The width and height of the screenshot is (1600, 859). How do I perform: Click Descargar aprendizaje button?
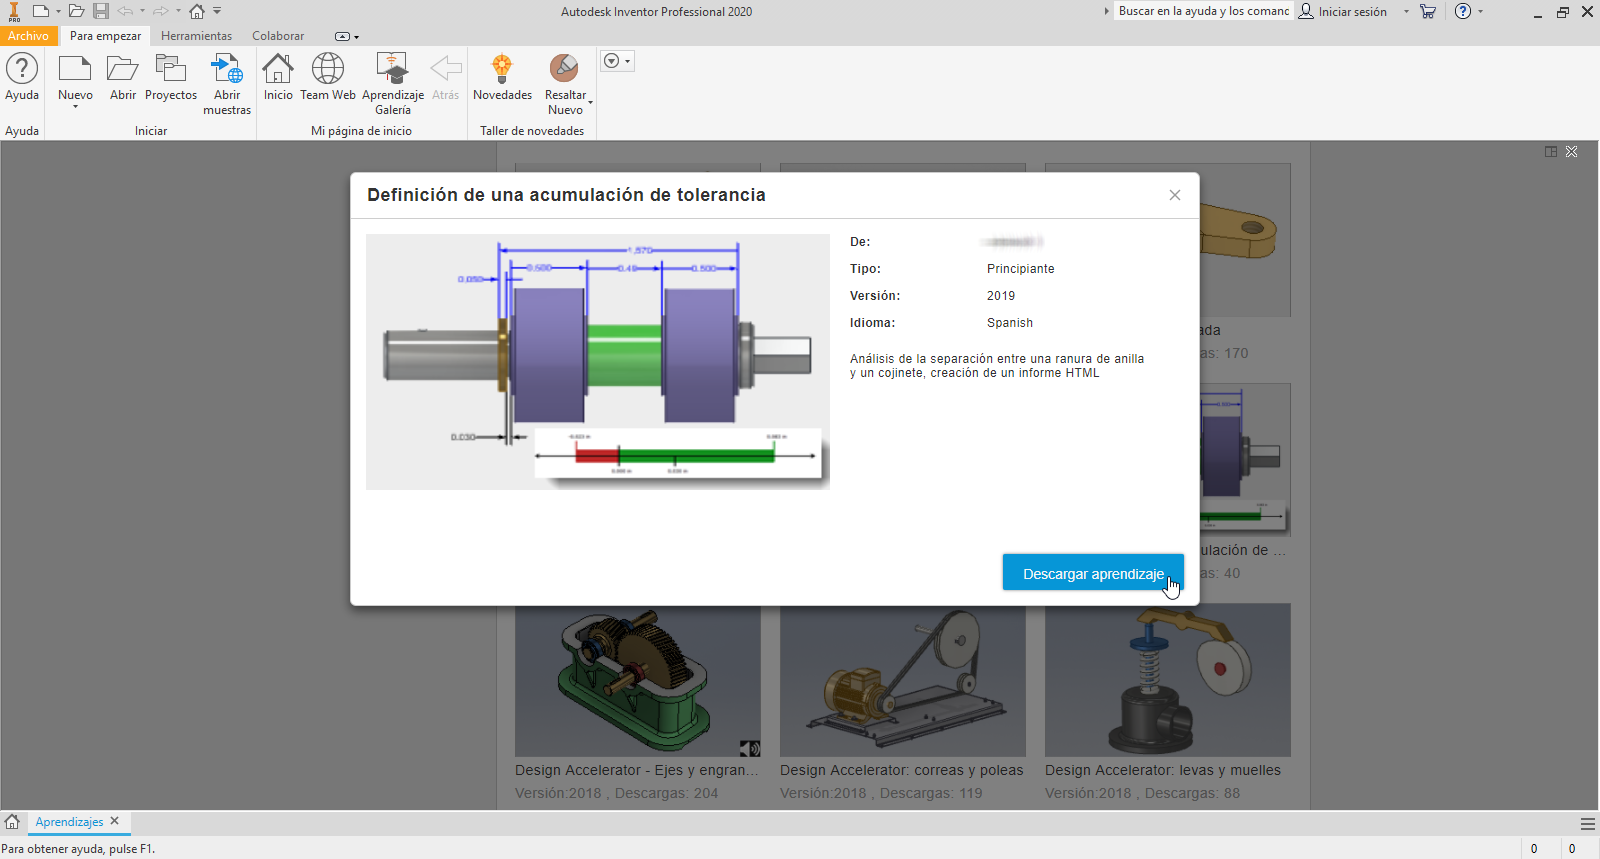coord(1093,573)
